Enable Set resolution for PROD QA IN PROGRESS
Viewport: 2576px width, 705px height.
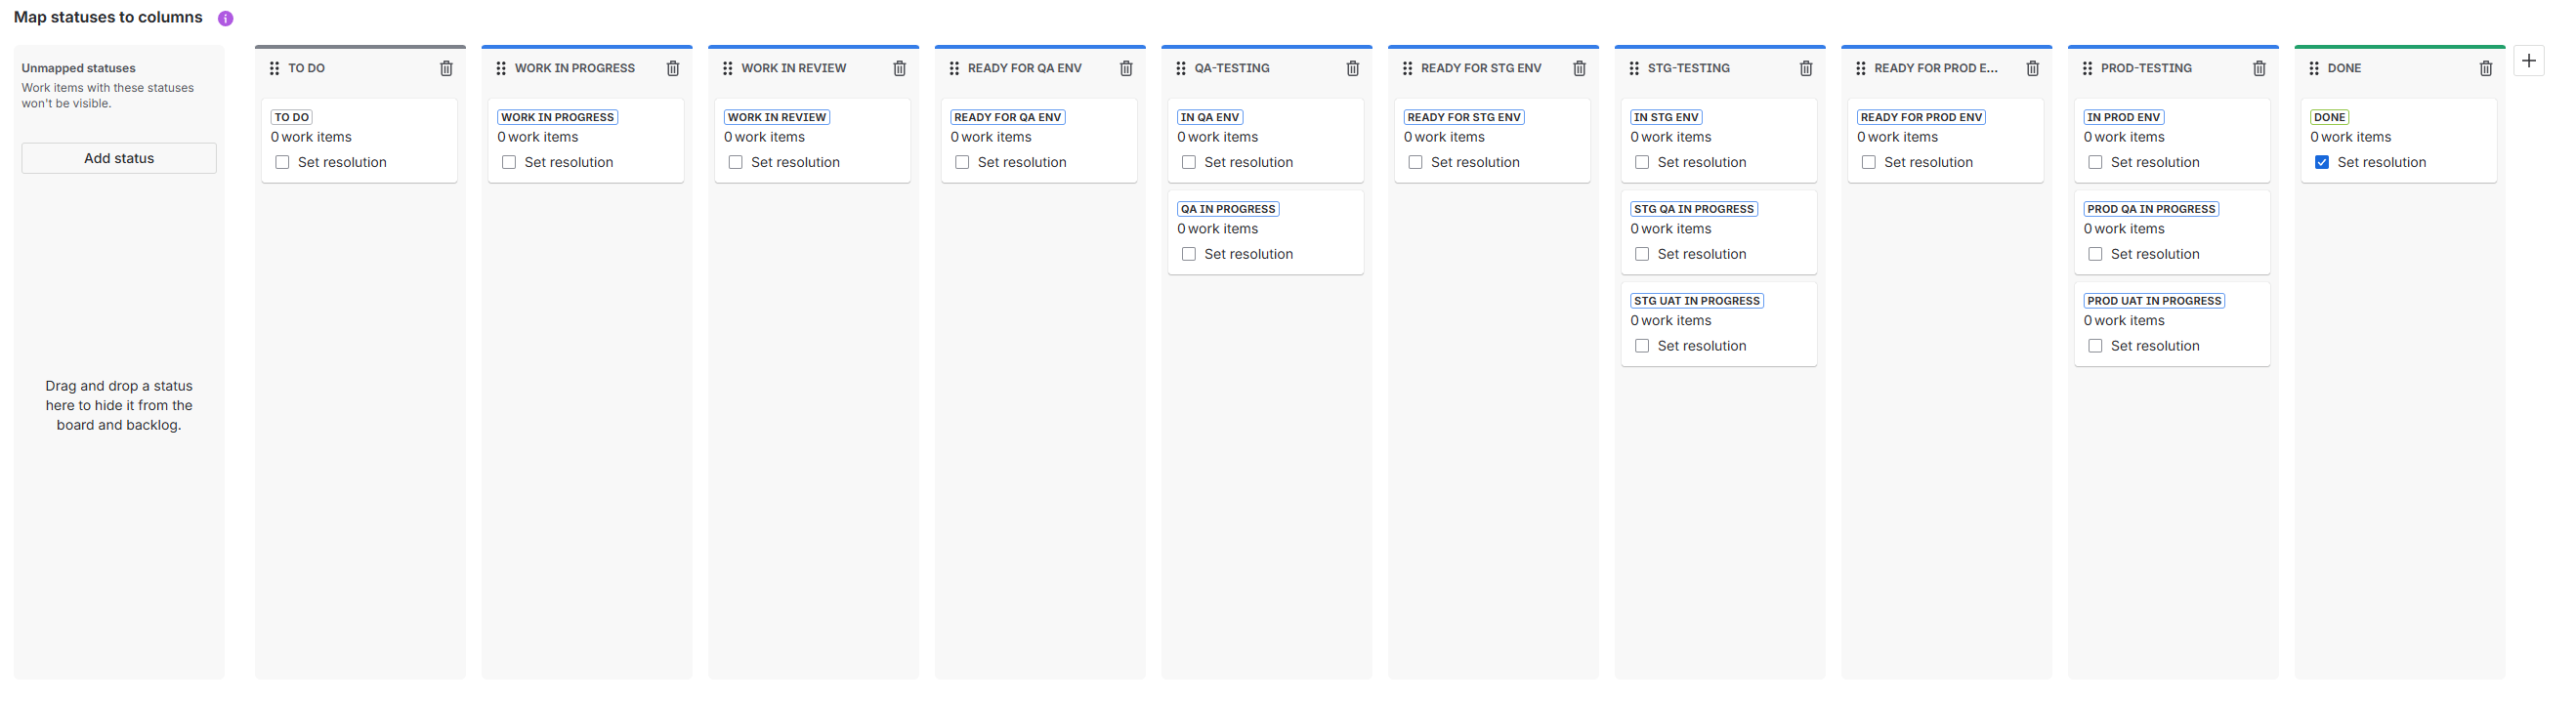tap(2095, 254)
